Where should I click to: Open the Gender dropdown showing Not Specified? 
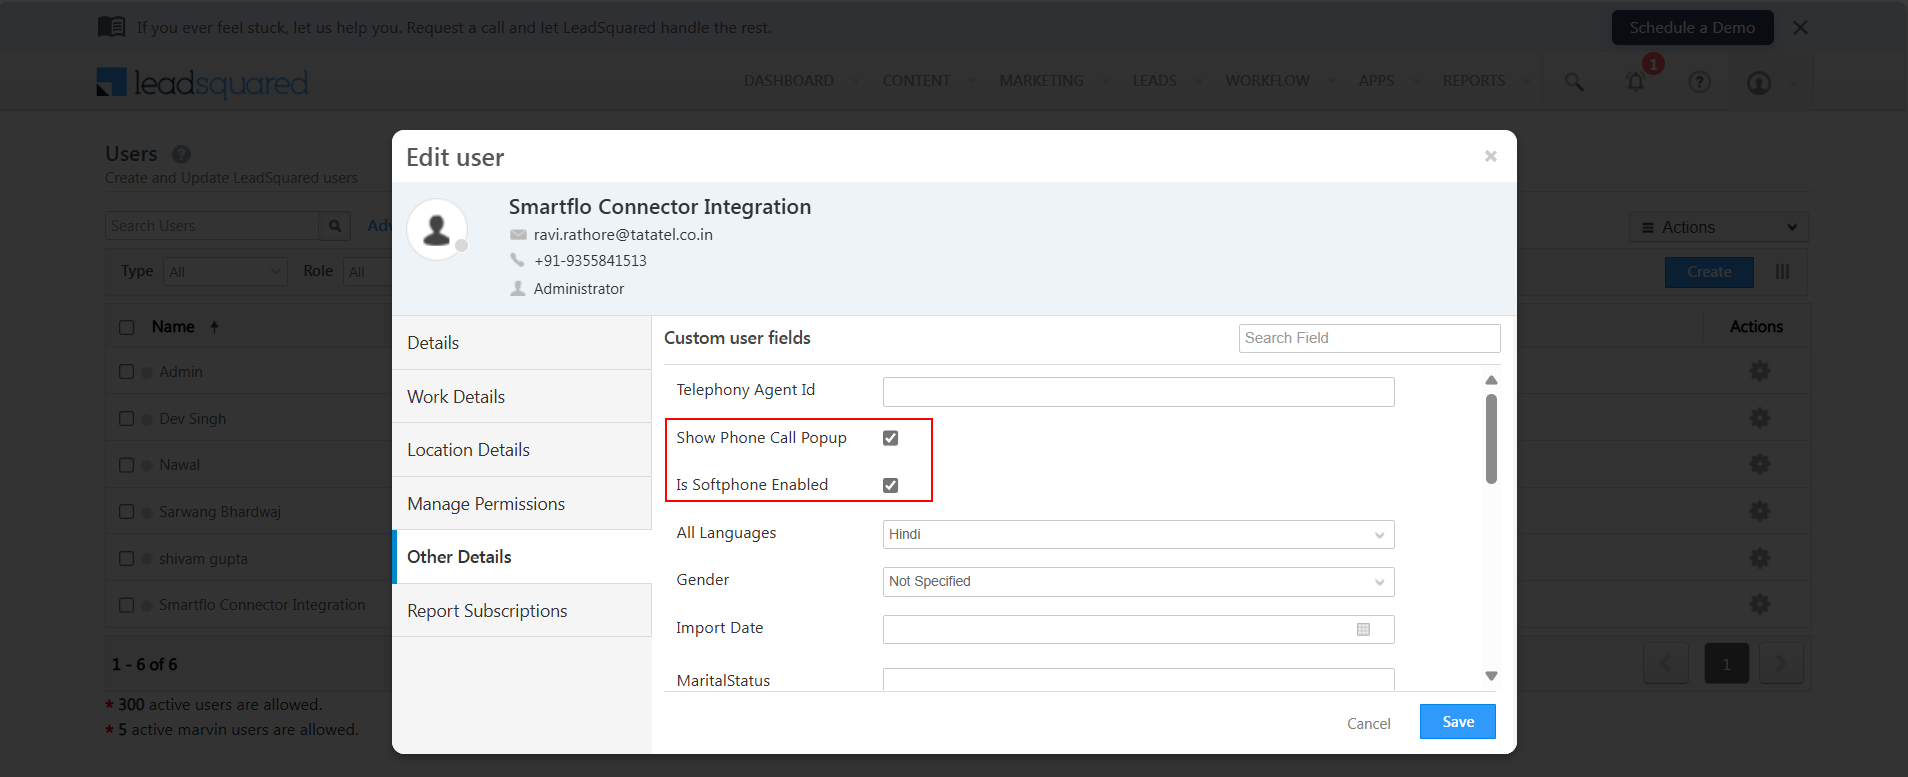click(x=1138, y=581)
